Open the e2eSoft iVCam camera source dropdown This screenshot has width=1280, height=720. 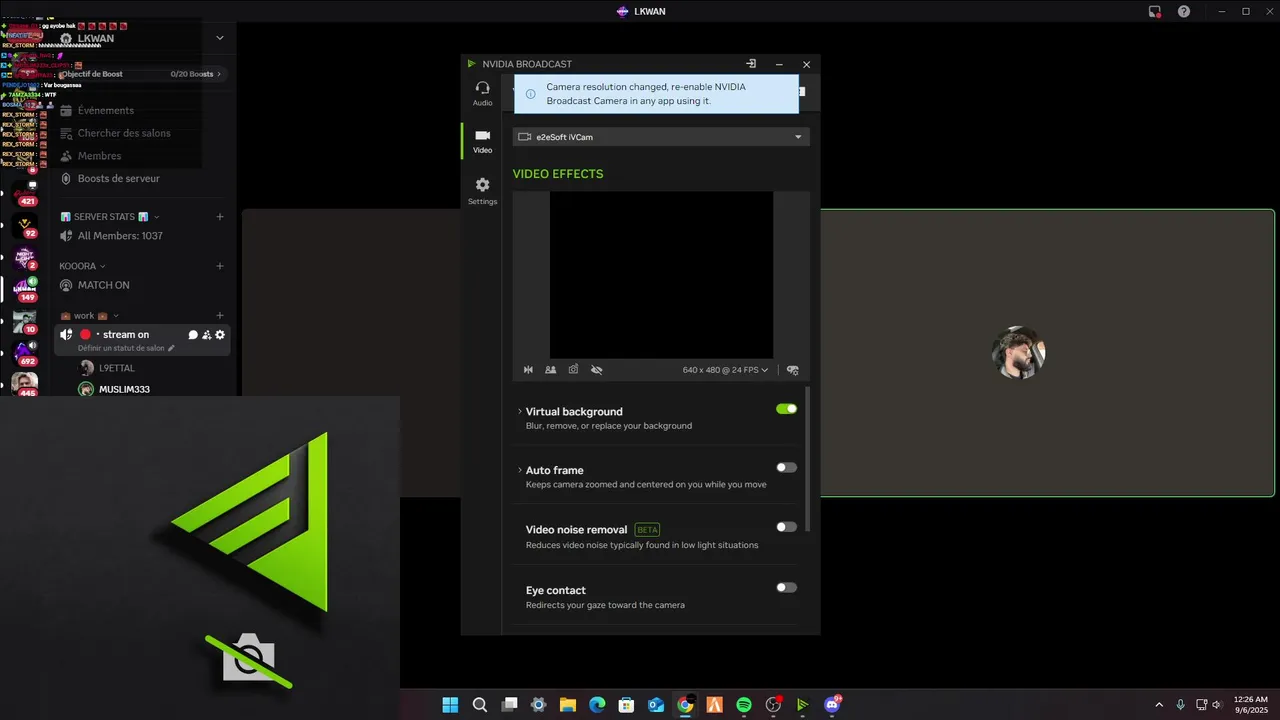661,137
